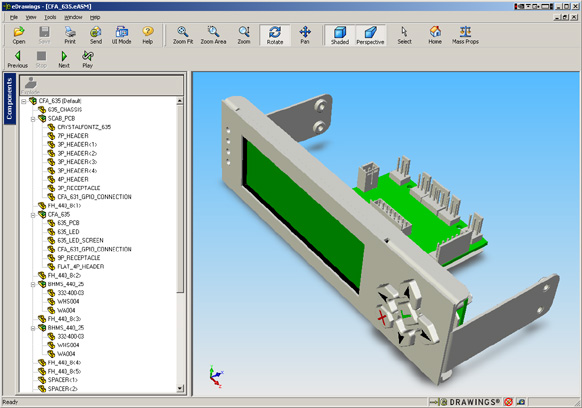The width and height of the screenshot is (582, 408).
Task: Select FH_440_8<1> component
Action: tap(64, 206)
